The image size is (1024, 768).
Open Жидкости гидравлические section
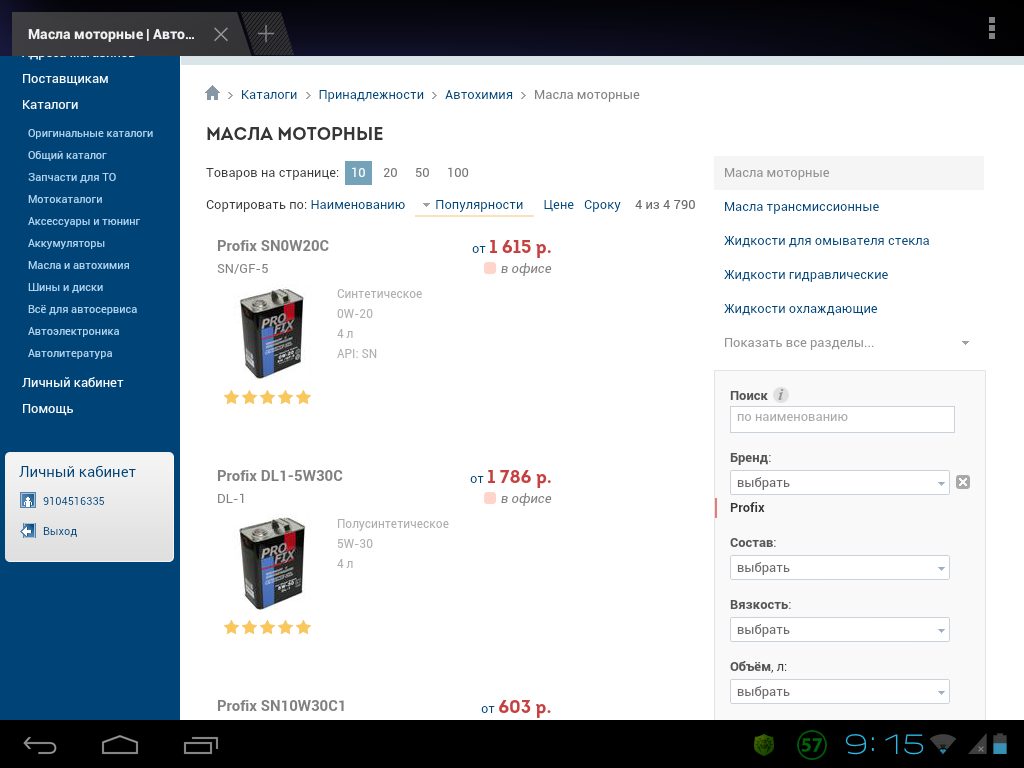806,275
